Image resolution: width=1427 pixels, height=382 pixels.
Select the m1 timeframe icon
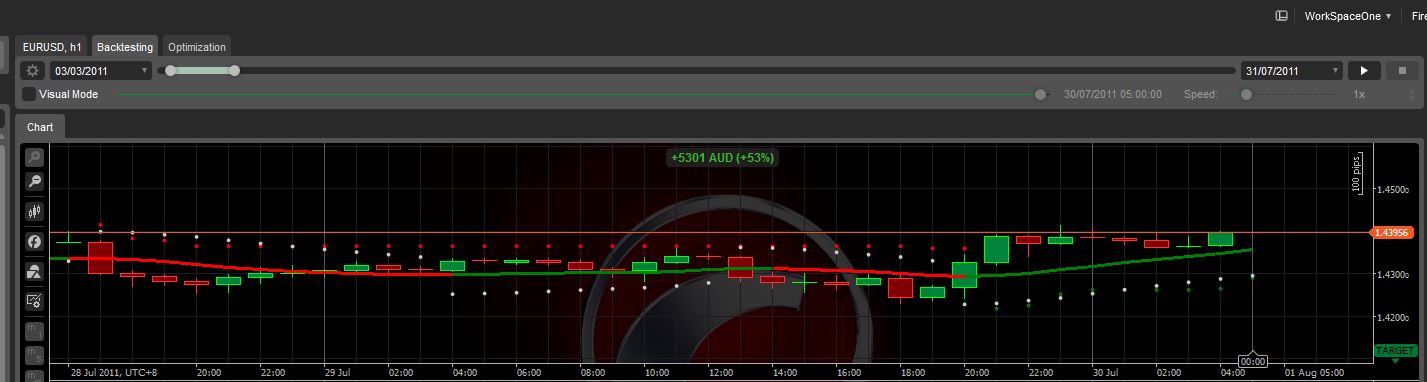(34, 330)
